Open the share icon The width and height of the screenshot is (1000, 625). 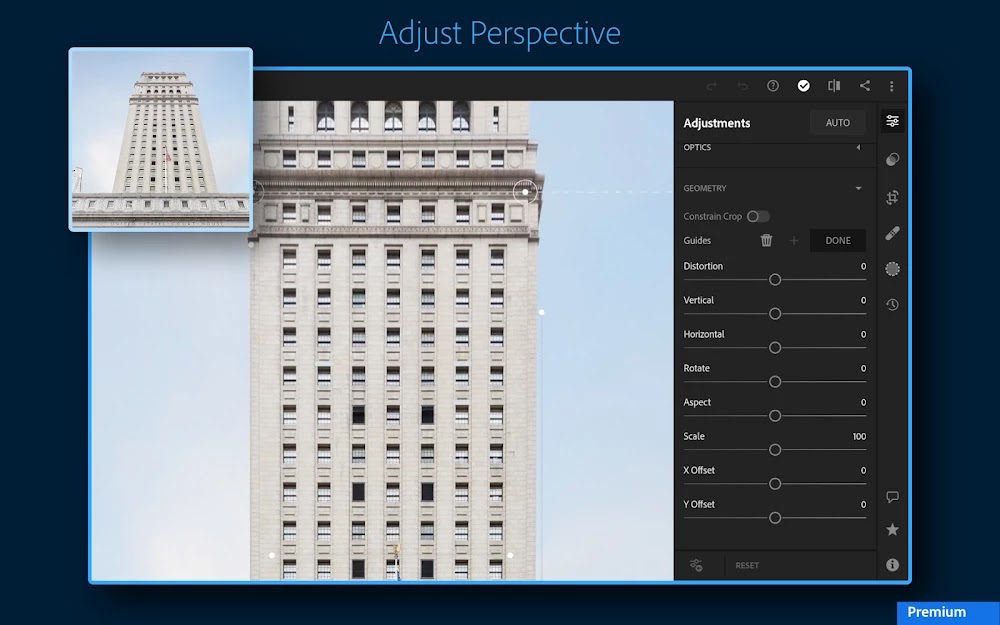(865, 85)
